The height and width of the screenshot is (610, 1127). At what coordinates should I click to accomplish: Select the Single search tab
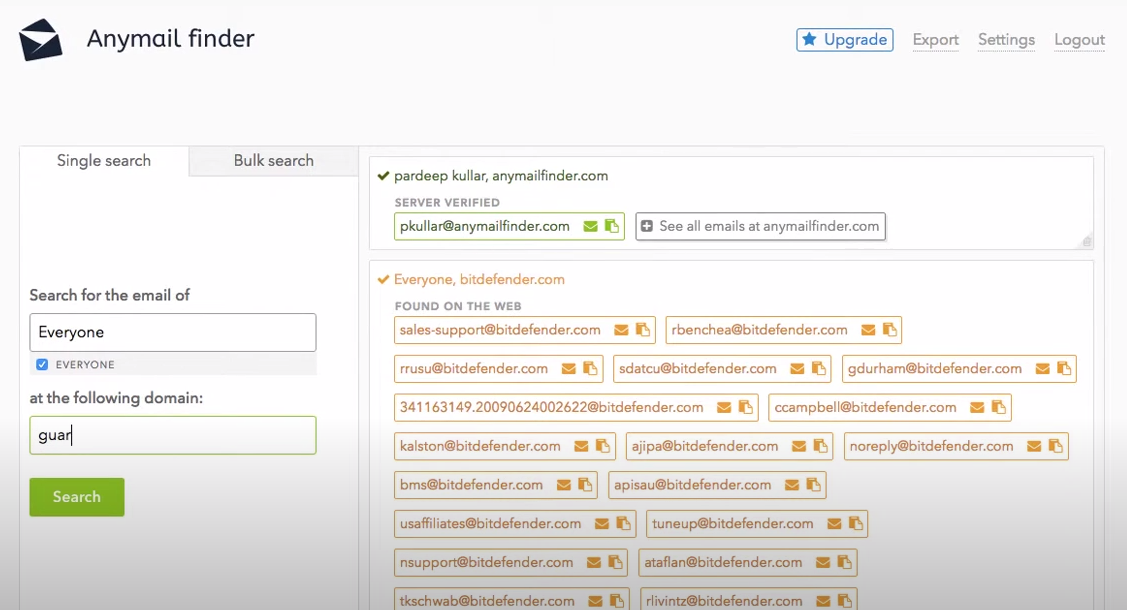point(103,160)
